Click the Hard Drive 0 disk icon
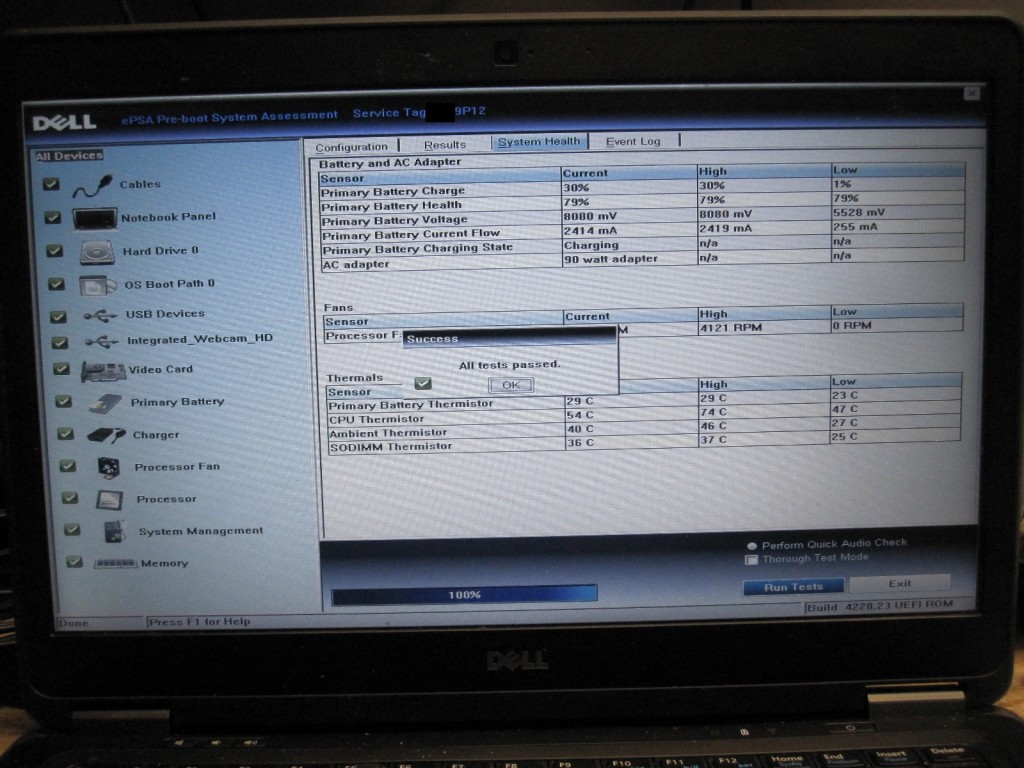Screen dimensions: 1024x768 pos(97,252)
